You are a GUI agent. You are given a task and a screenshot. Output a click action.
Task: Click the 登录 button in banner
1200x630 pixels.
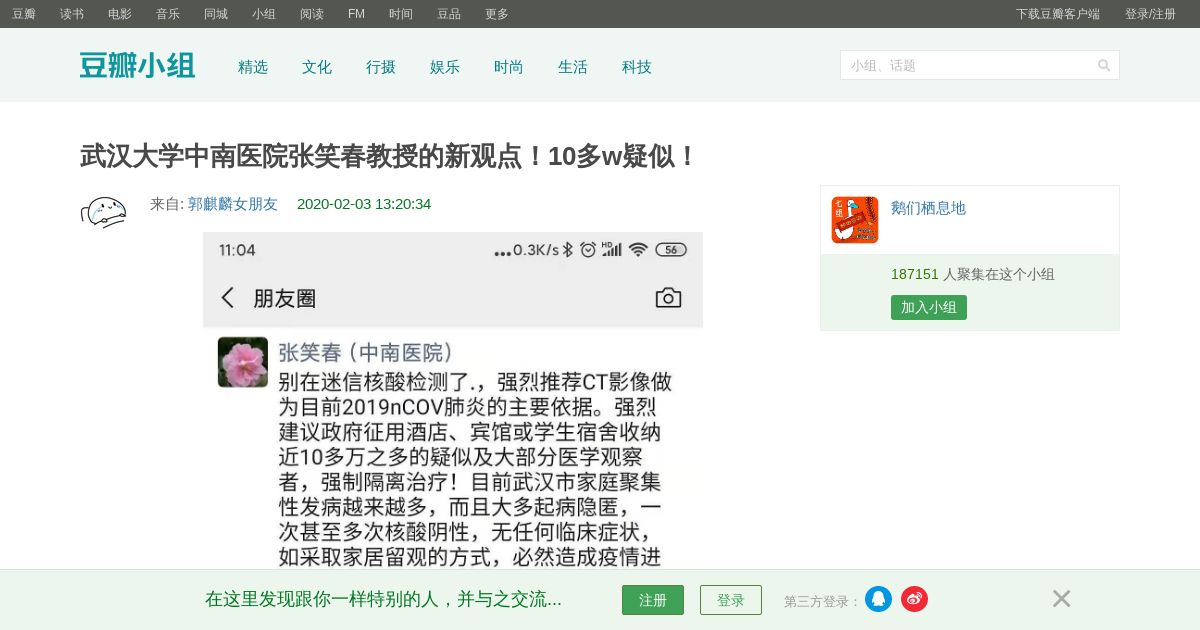731,600
